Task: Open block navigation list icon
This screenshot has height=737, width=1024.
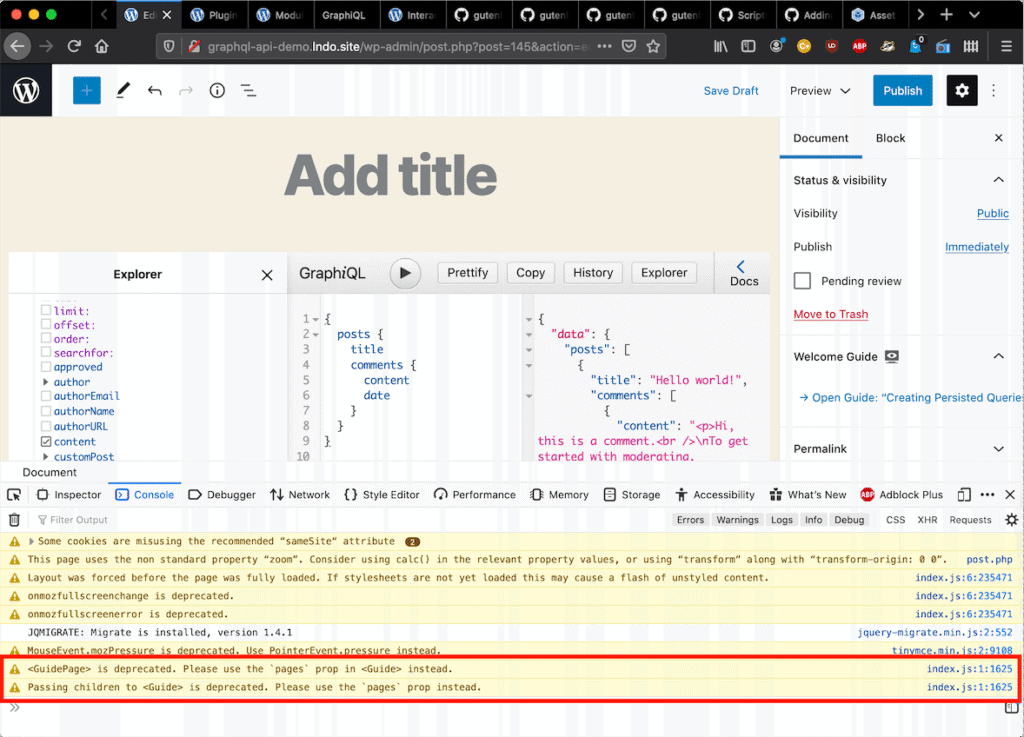Action: (x=248, y=91)
